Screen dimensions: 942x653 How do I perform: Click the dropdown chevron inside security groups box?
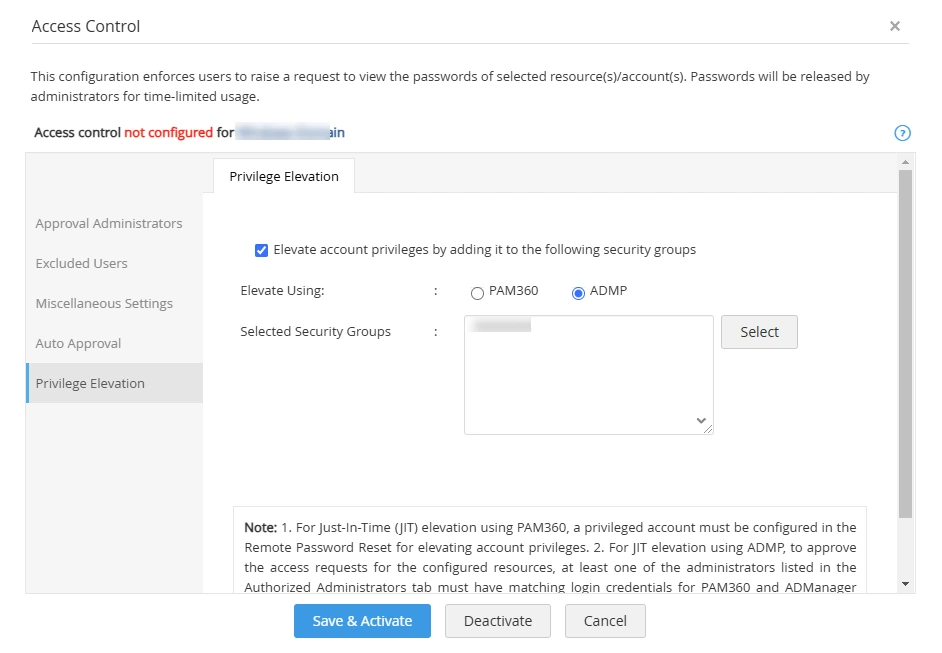[x=701, y=421]
